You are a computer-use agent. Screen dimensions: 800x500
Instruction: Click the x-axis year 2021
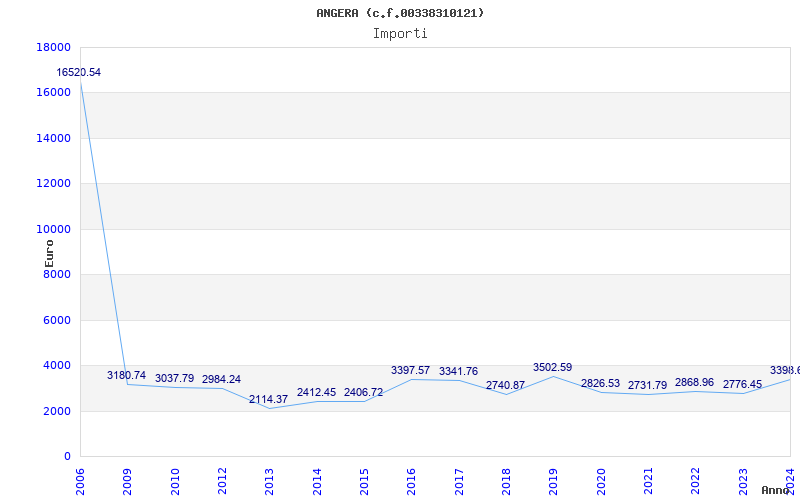coord(648,482)
